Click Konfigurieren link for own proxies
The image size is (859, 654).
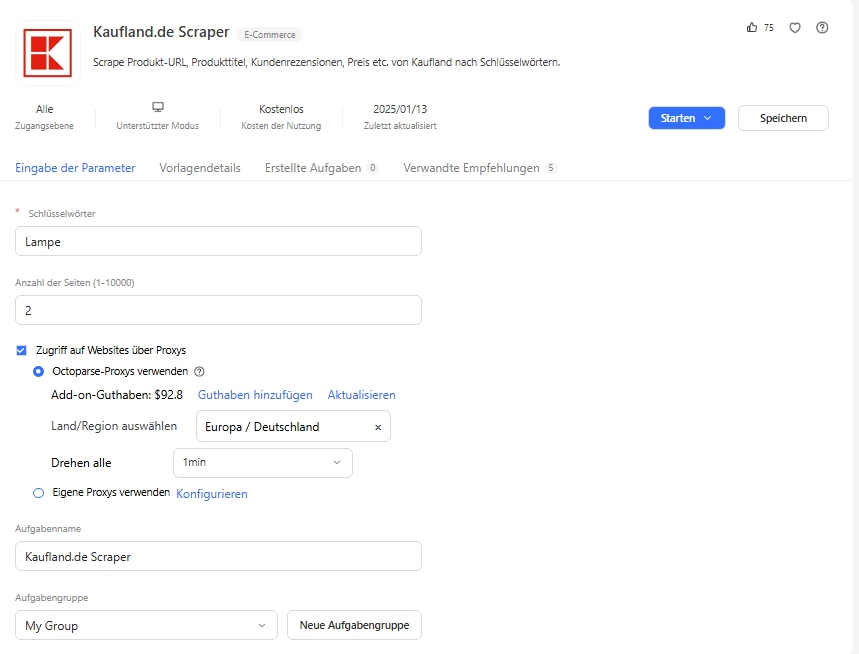coord(211,494)
